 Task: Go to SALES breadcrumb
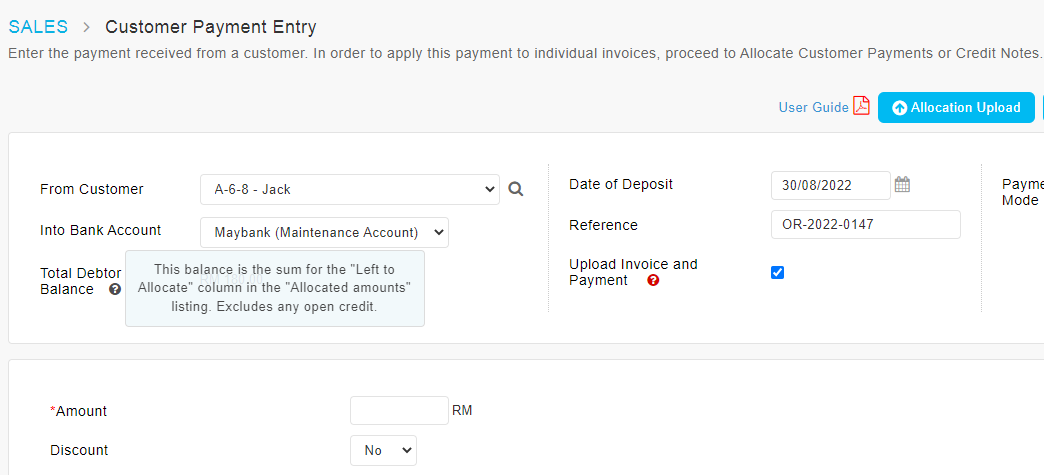38,27
